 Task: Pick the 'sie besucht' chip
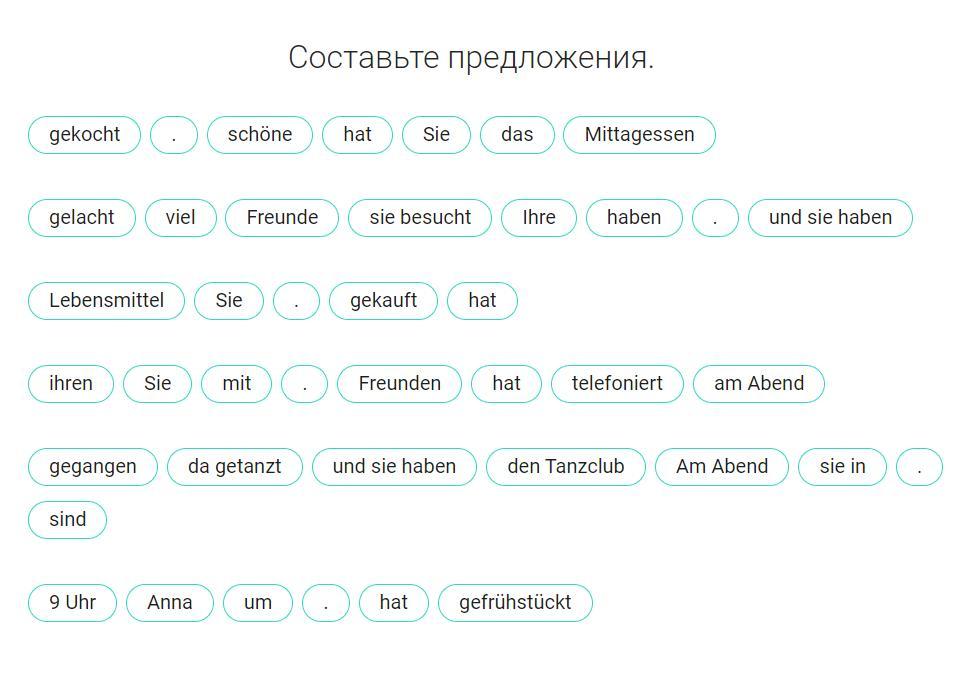(420, 218)
